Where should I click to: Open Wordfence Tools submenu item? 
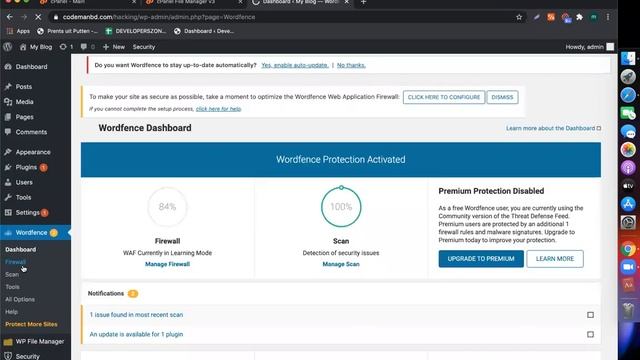[x=12, y=287]
